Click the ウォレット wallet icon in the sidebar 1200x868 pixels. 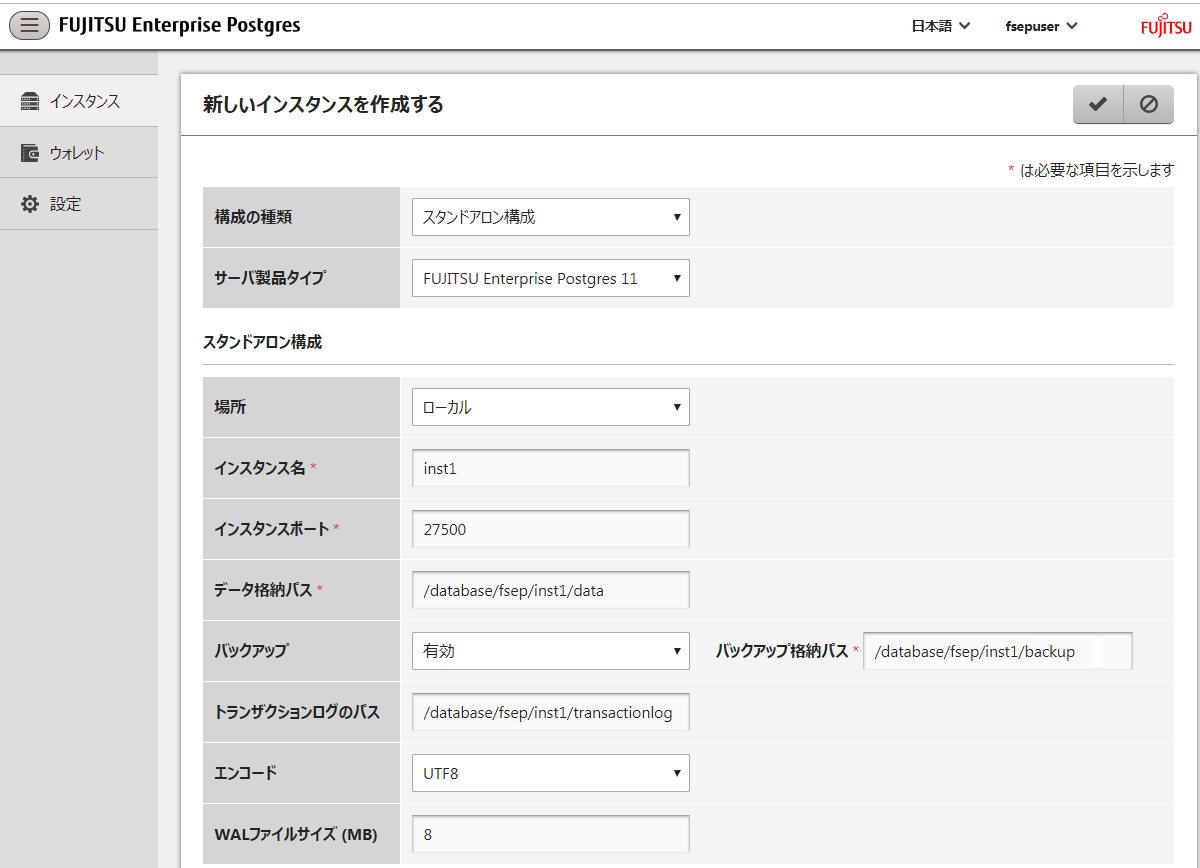click(30, 153)
